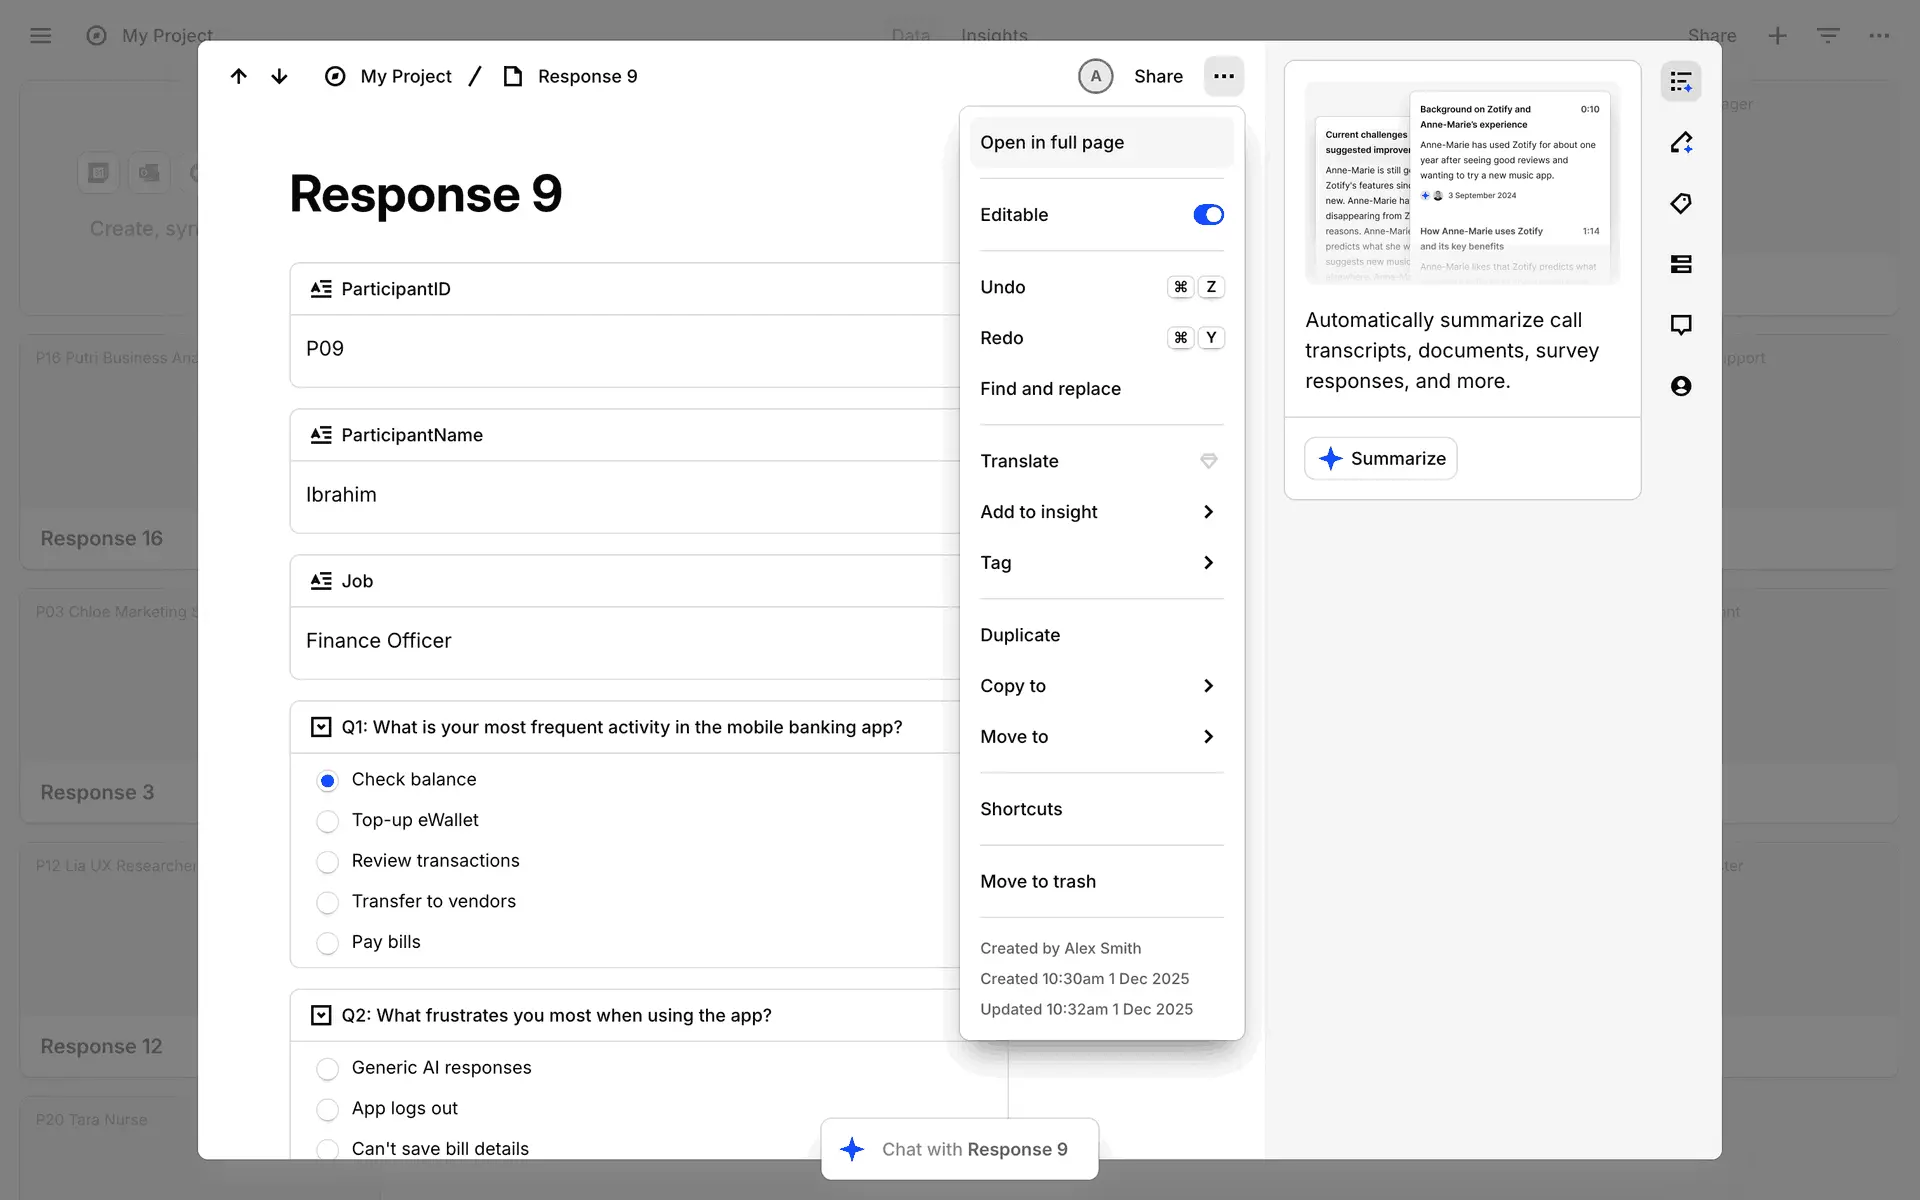This screenshot has width=1920, height=1200.
Task: Open the tag icon in right sidebar
Action: (1681, 204)
